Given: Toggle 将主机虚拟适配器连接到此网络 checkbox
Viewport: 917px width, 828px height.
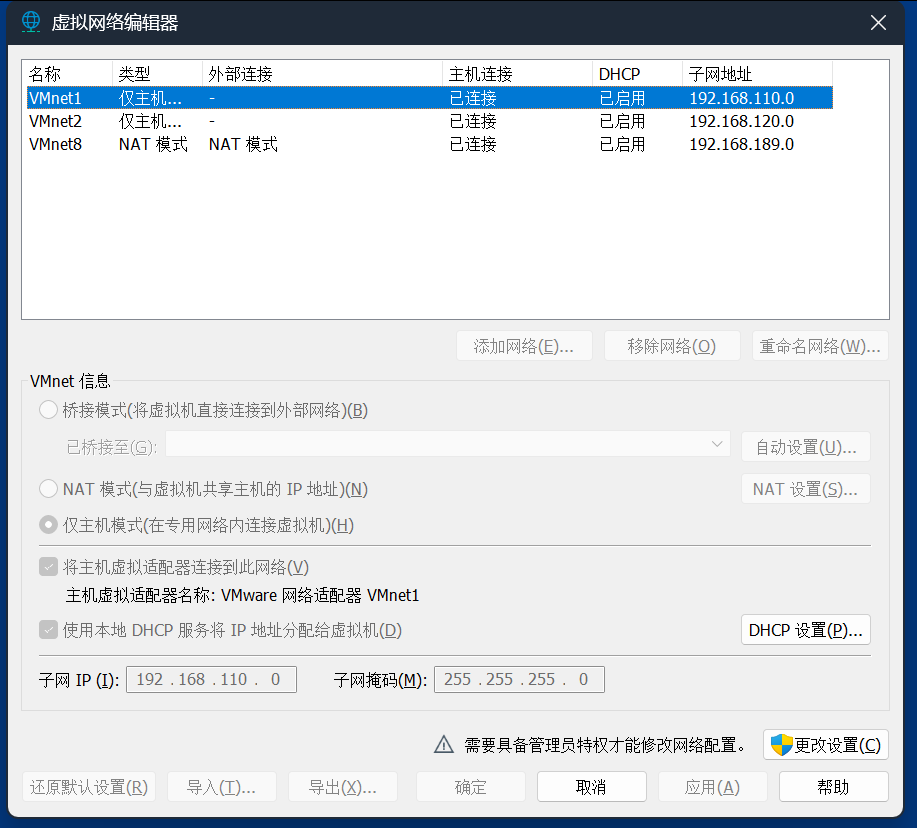Looking at the screenshot, I should click(49, 567).
